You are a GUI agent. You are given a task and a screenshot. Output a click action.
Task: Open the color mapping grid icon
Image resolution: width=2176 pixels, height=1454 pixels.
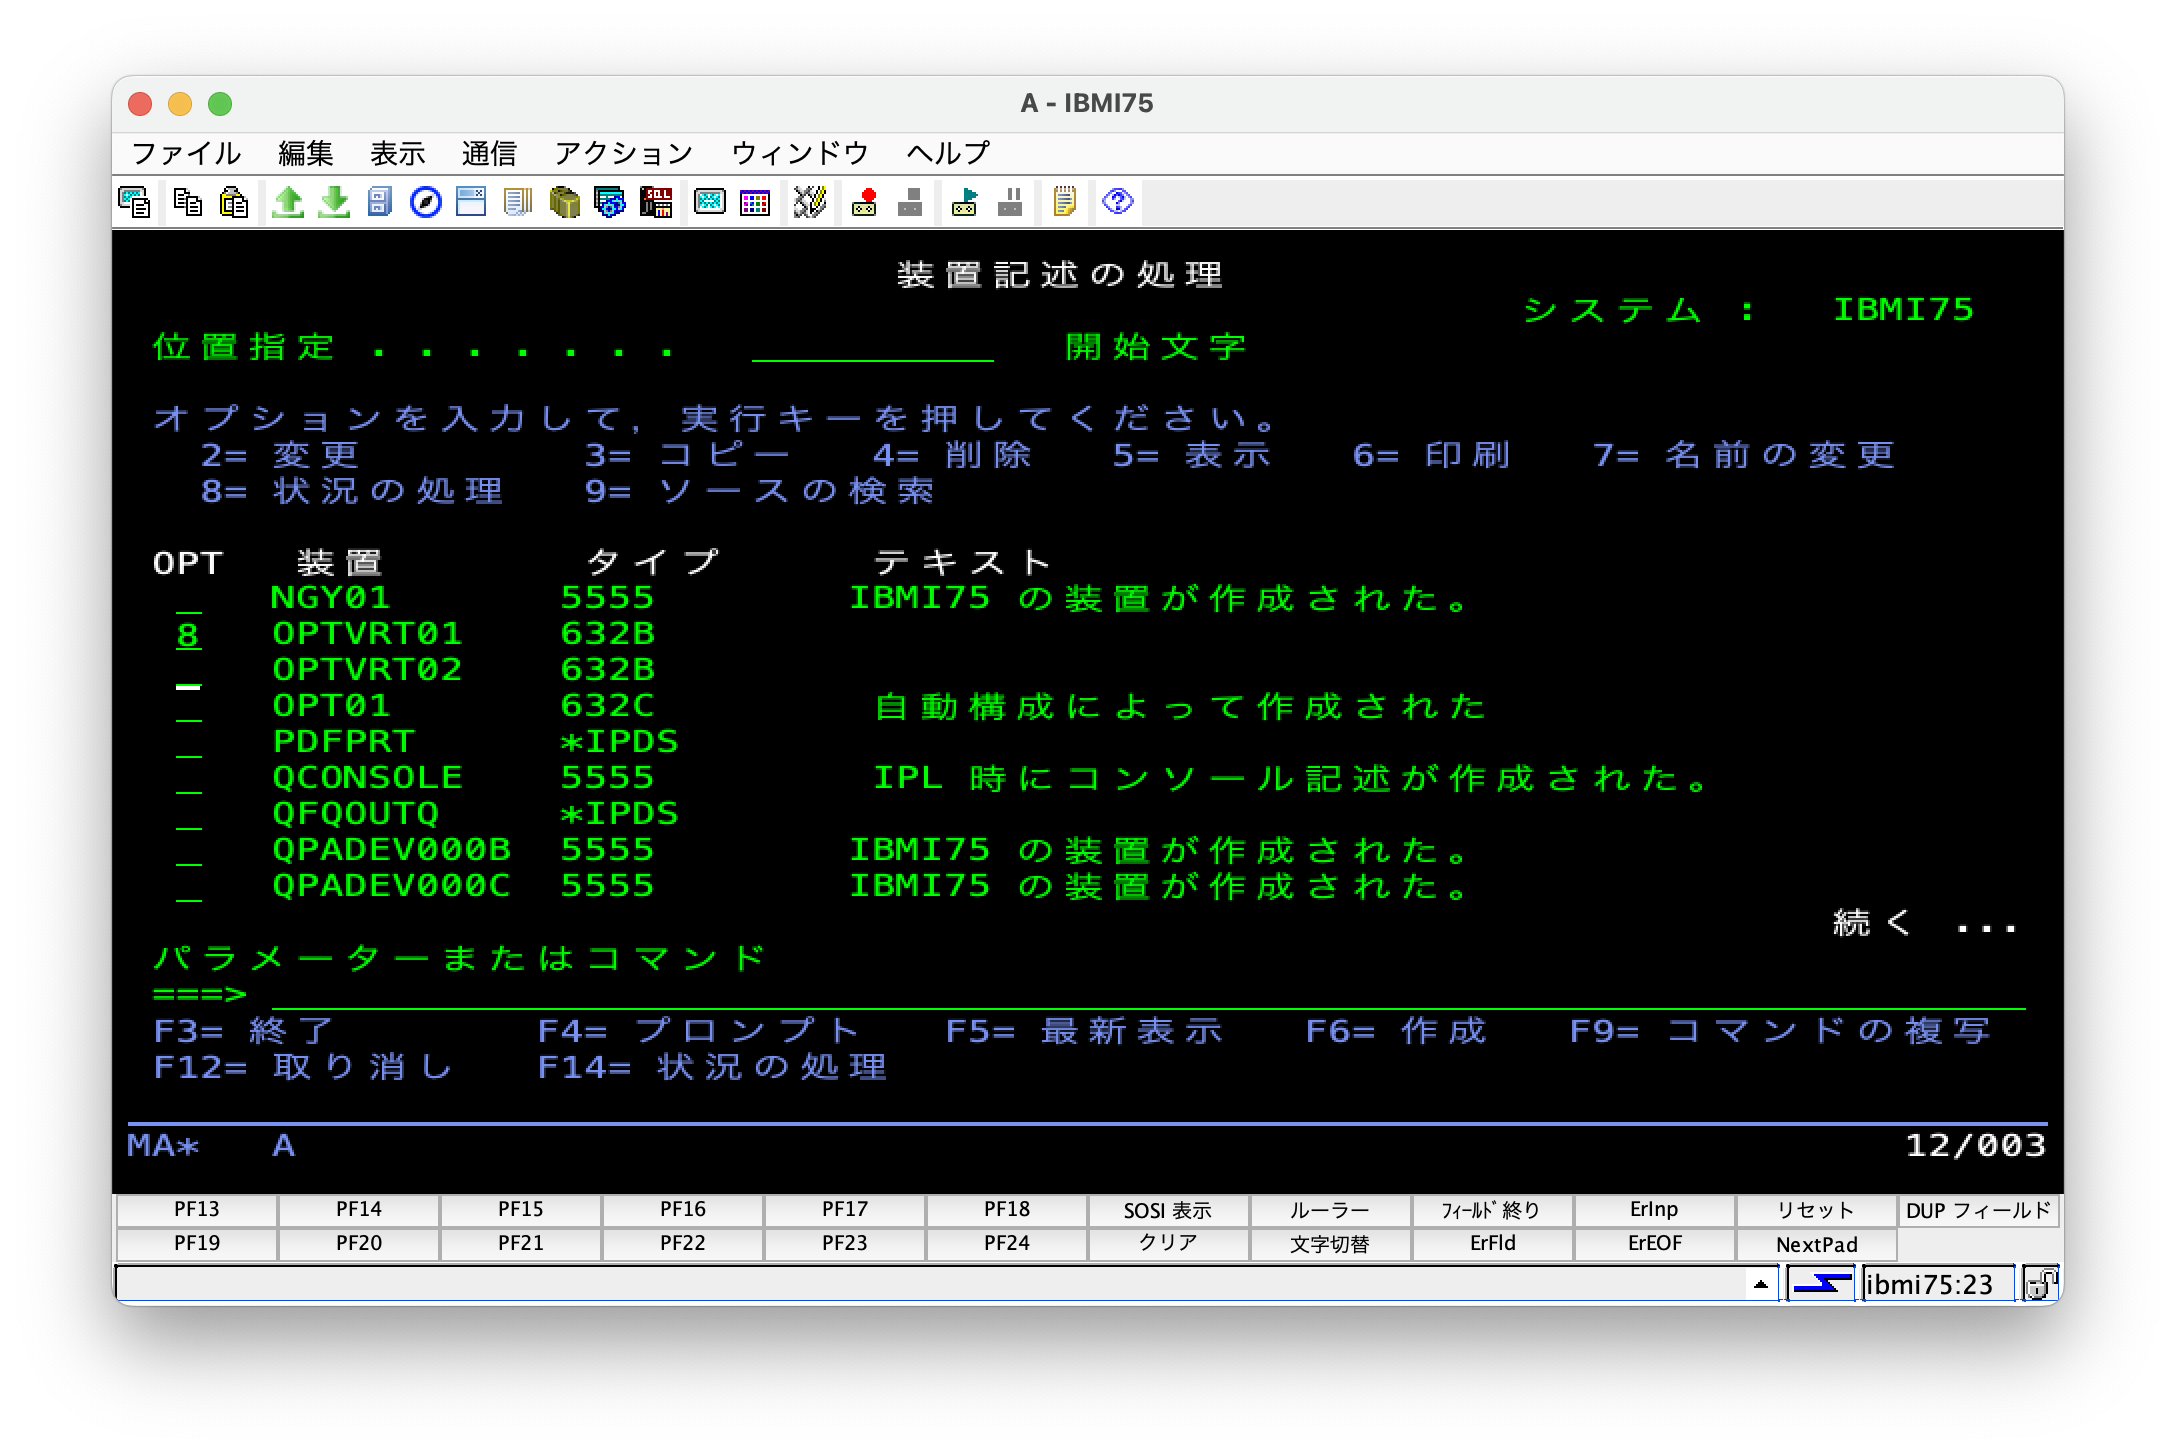[x=755, y=202]
